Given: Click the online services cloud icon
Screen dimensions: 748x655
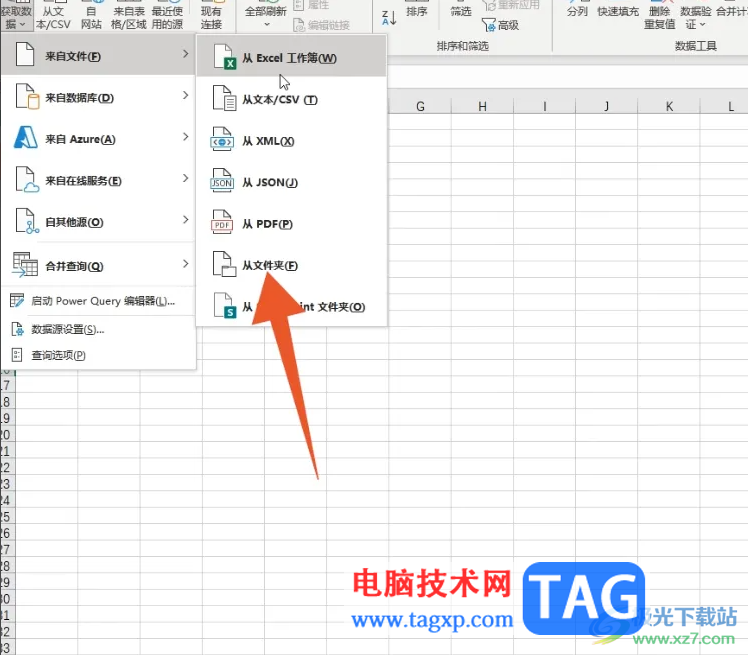Looking at the screenshot, I should [x=27, y=179].
